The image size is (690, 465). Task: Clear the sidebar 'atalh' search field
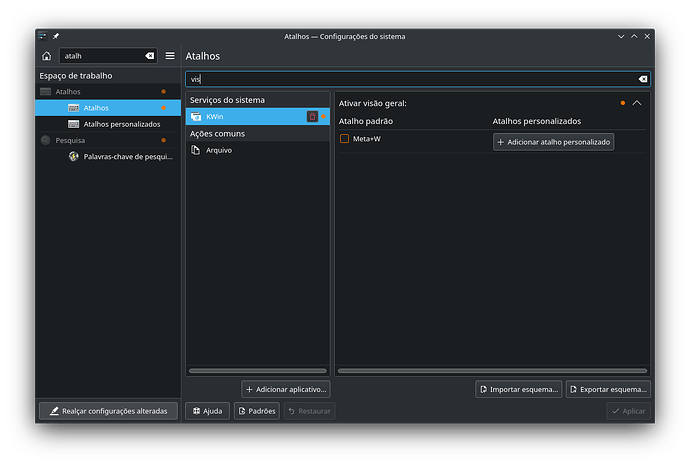click(150, 56)
